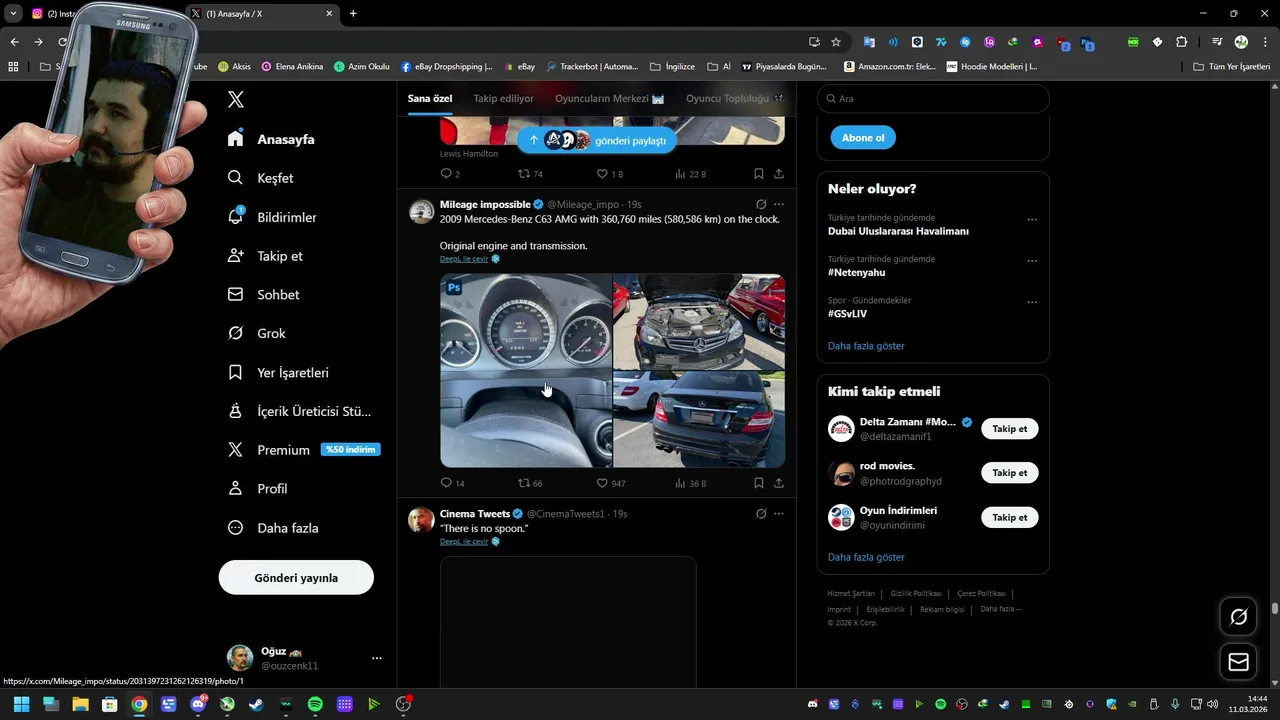Viewport: 1280px width, 720px height.
Task: Switch to Oyuncuların Merkezi tab
Action: pyautogui.click(x=610, y=98)
